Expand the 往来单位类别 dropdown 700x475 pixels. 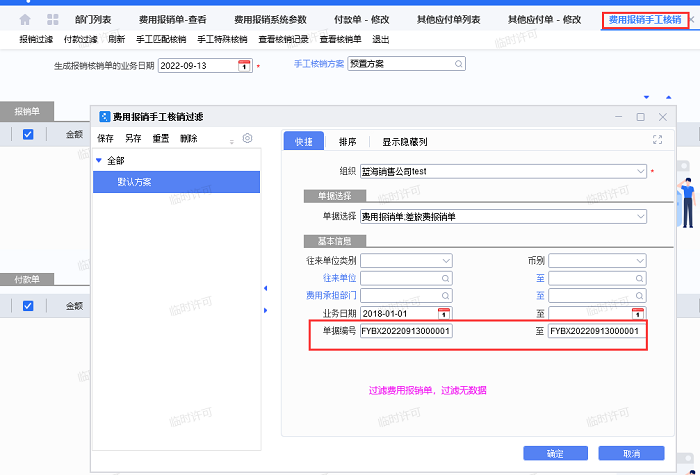(444, 260)
